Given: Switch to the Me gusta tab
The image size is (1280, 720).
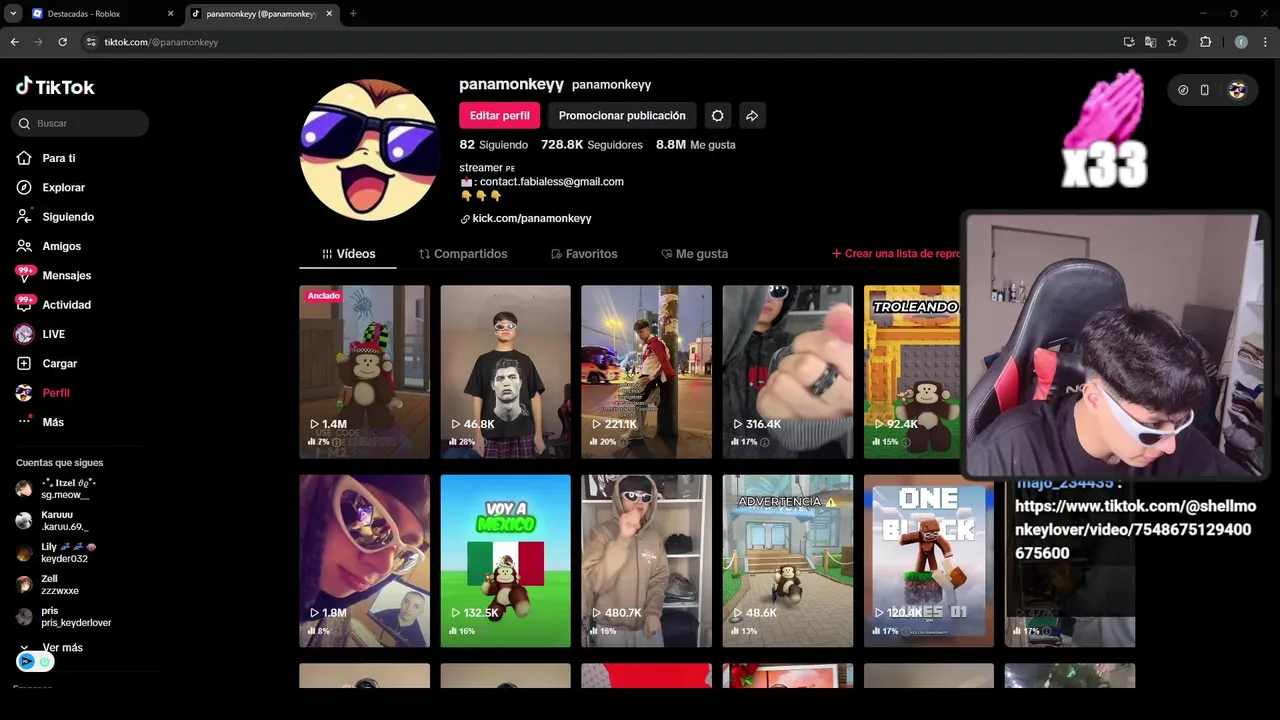Looking at the screenshot, I should (694, 254).
